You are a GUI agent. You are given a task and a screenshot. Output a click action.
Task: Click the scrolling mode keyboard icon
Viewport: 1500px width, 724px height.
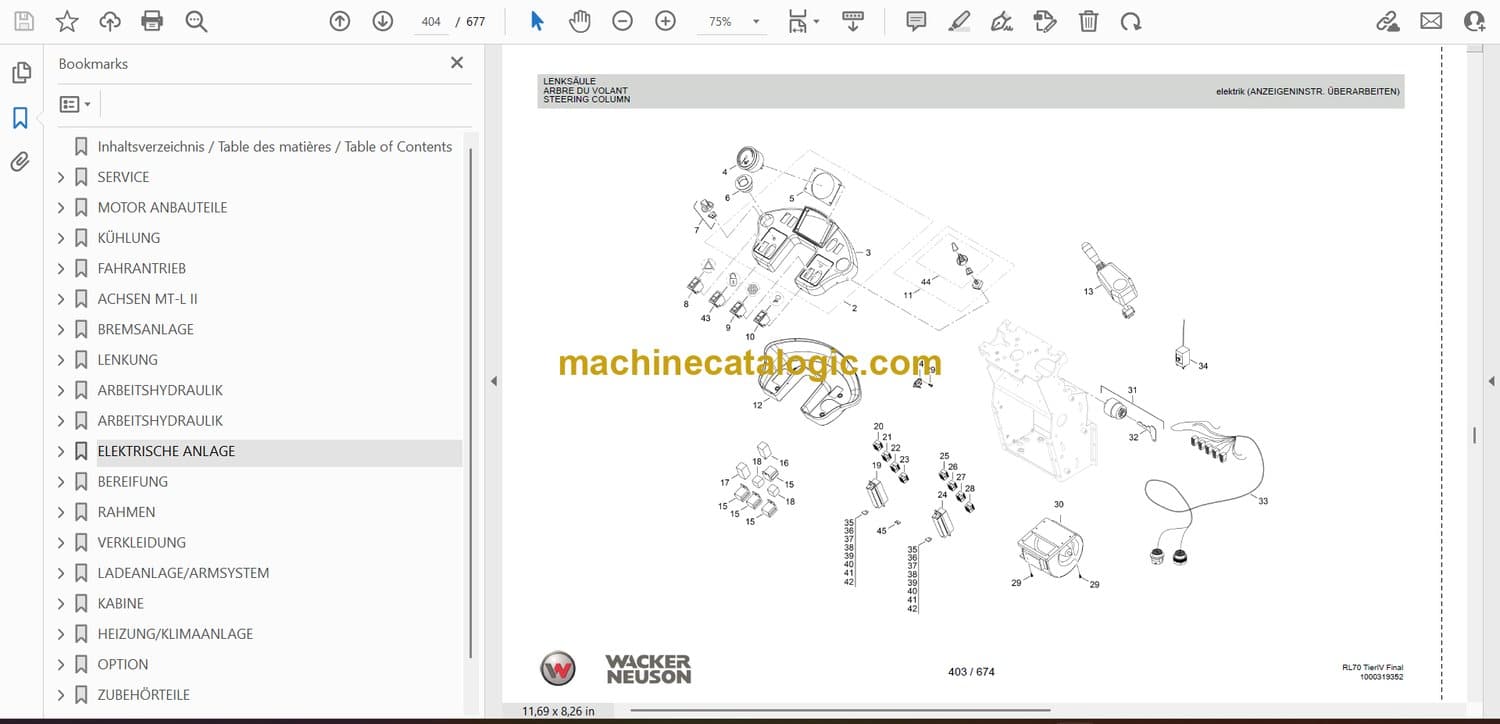(853, 21)
